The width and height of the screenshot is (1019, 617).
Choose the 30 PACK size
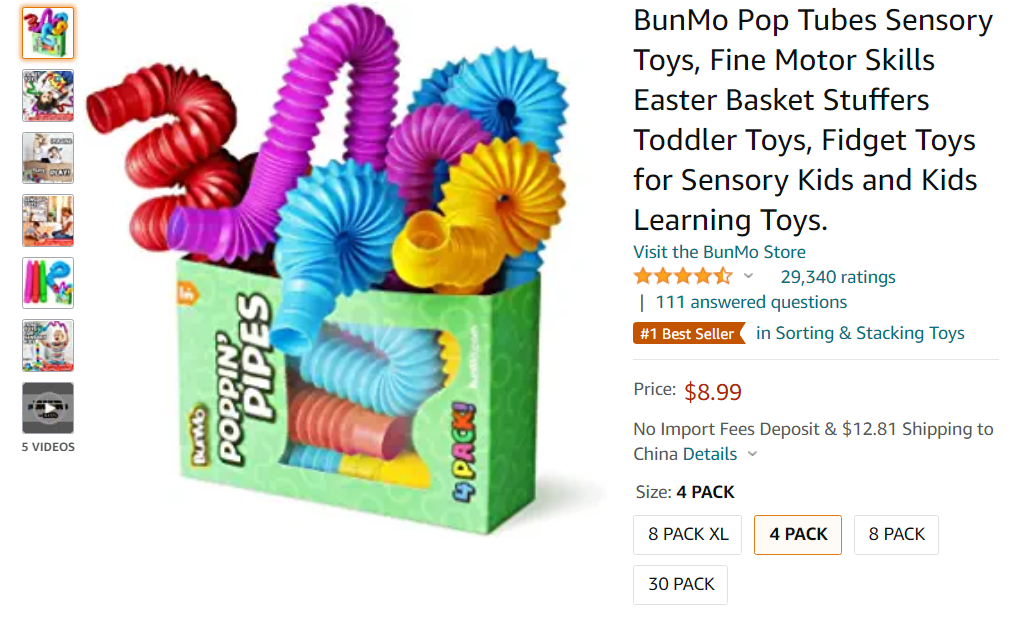pyautogui.click(x=680, y=584)
